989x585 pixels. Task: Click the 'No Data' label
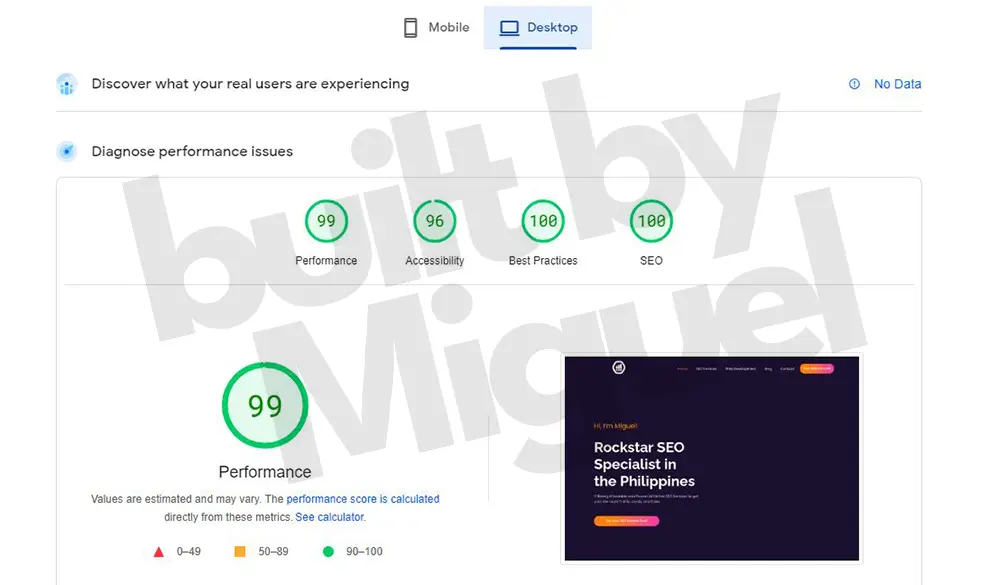[x=897, y=84]
